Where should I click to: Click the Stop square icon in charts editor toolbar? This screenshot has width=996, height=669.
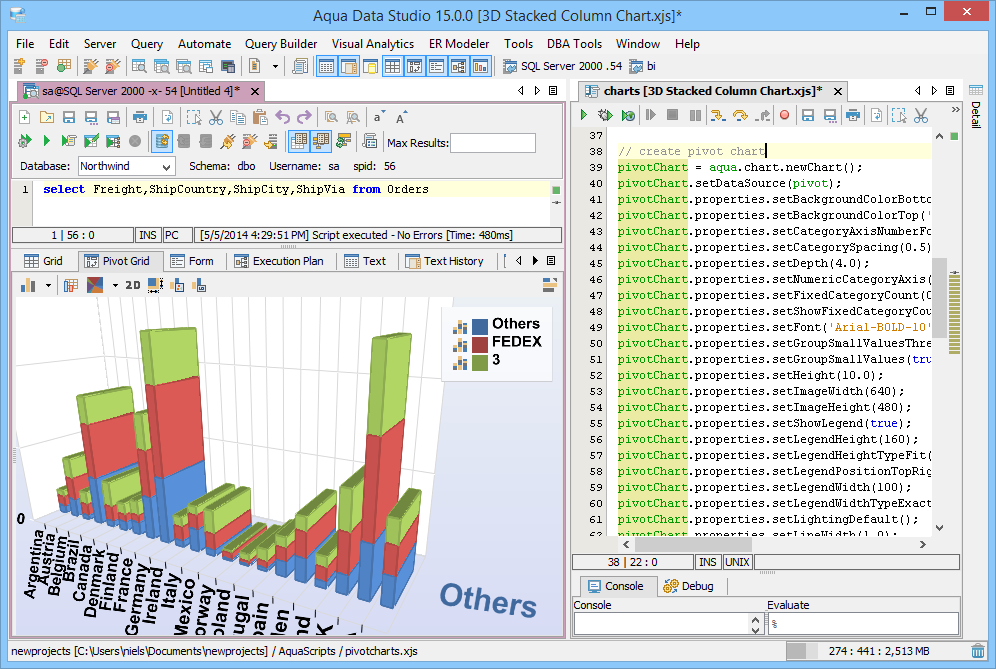click(673, 115)
